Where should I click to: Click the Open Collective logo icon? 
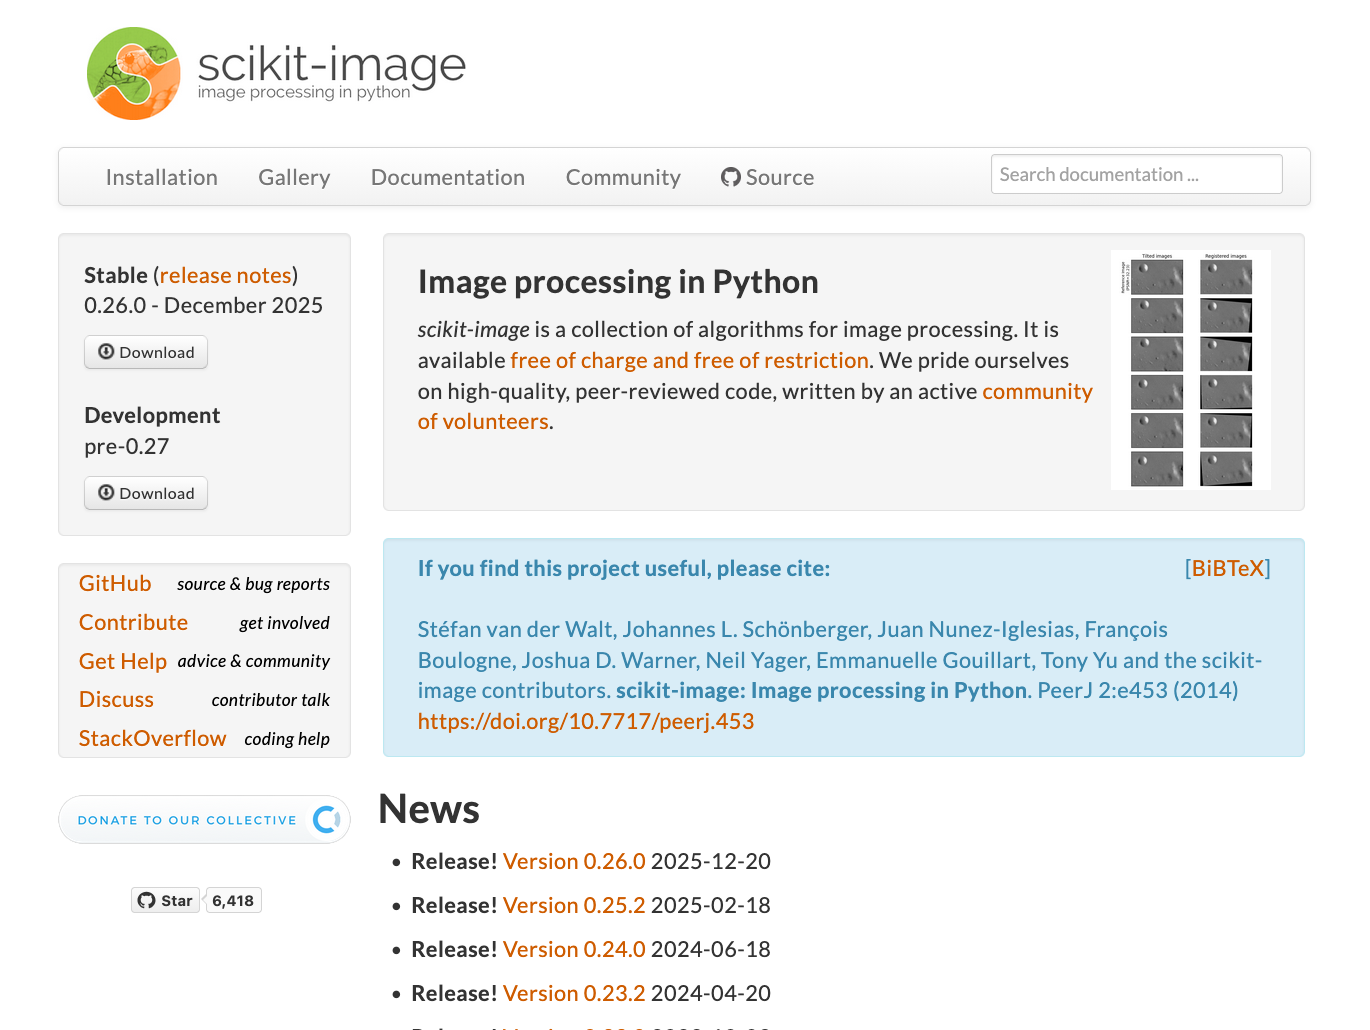click(x=326, y=820)
